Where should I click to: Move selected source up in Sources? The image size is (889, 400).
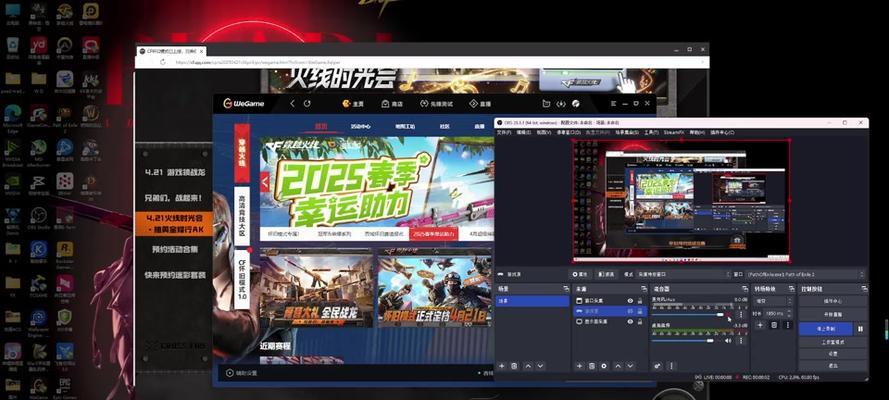click(618, 367)
